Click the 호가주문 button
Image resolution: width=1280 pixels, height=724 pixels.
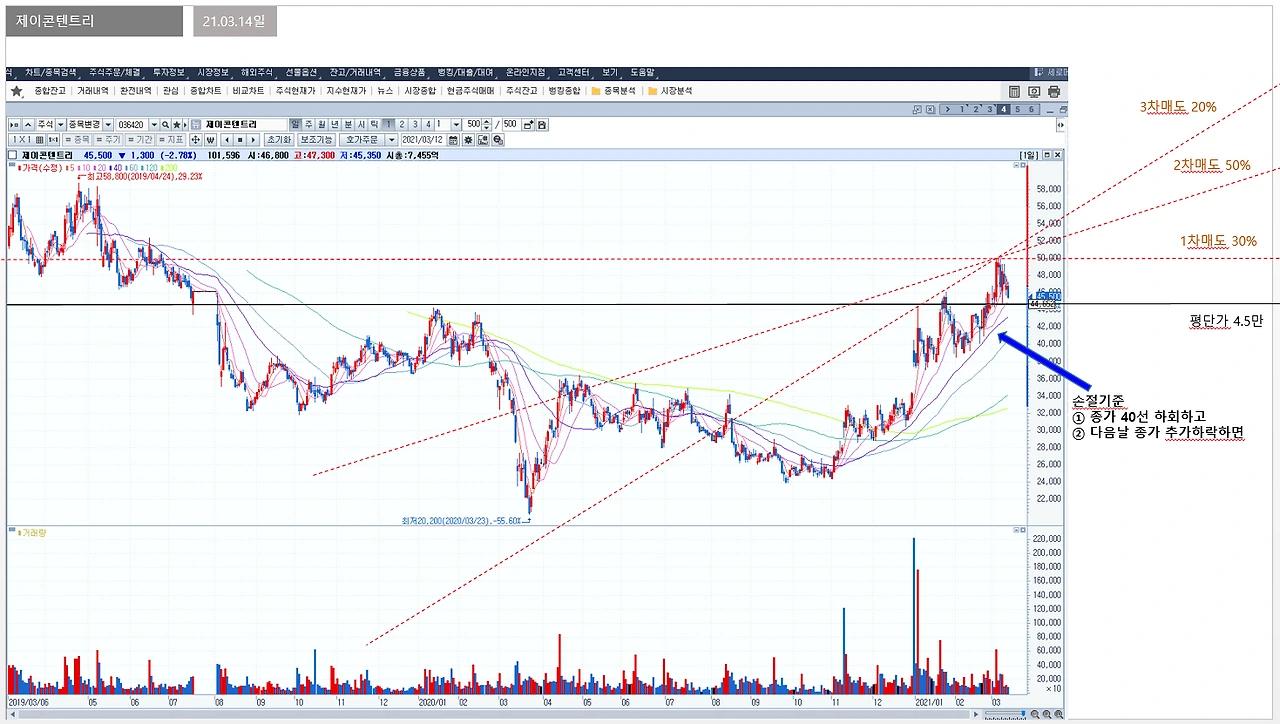[x=362, y=140]
